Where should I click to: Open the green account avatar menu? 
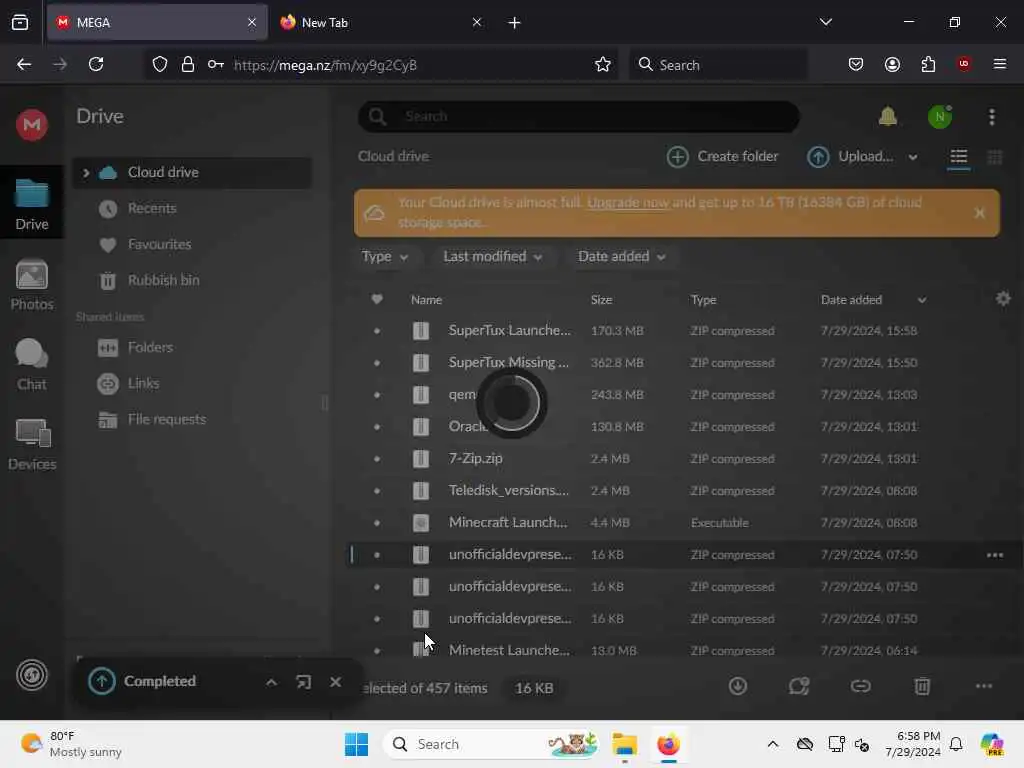click(940, 117)
